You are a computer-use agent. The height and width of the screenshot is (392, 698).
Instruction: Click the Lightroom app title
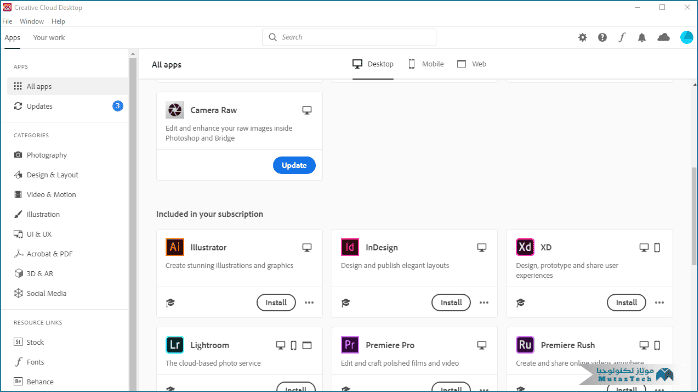tap(210, 345)
